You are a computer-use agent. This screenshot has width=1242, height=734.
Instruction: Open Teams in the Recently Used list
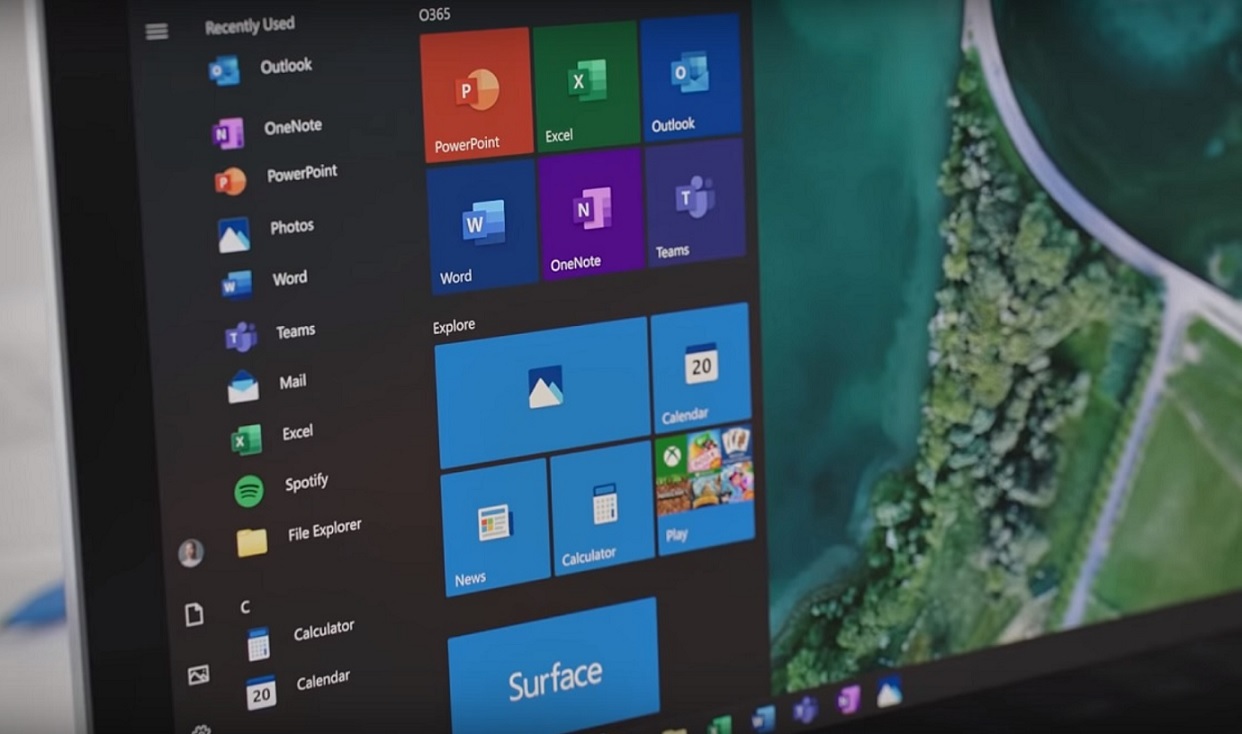[271, 334]
